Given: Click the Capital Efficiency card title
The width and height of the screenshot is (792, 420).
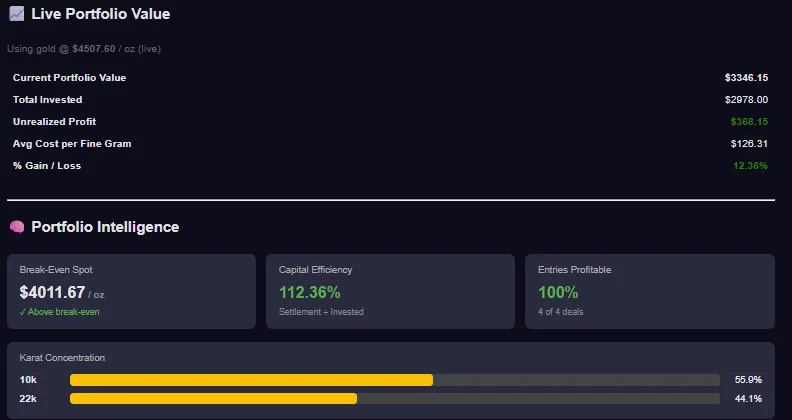Looking at the screenshot, I should (315, 270).
